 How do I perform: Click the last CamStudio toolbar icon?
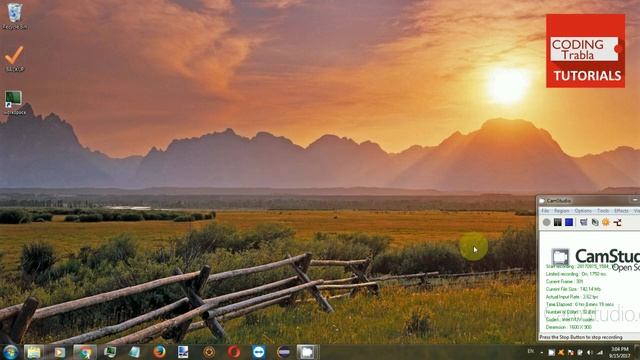pyautogui.click(x=617, y=222)
